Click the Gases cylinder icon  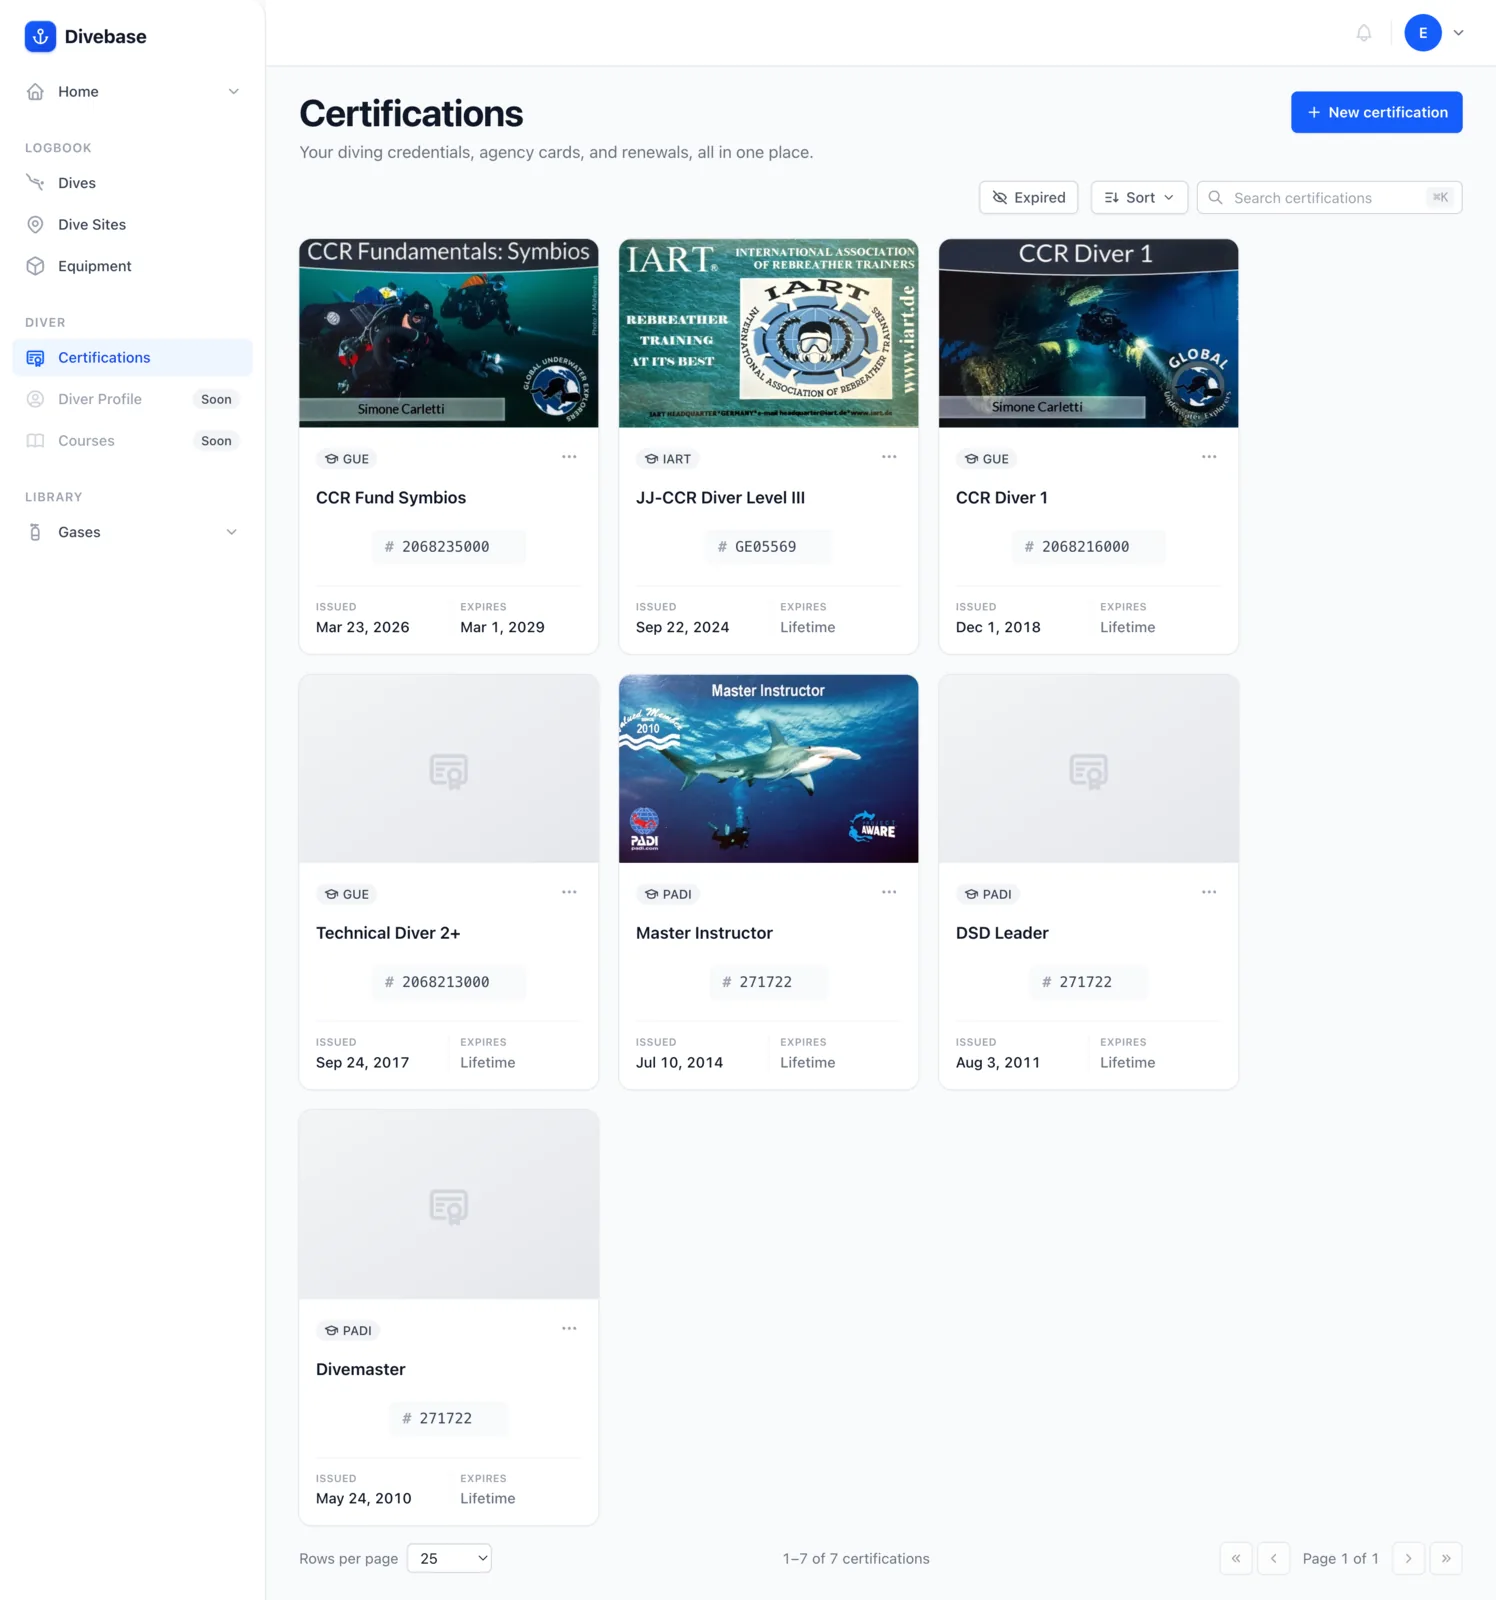(35, 532)
